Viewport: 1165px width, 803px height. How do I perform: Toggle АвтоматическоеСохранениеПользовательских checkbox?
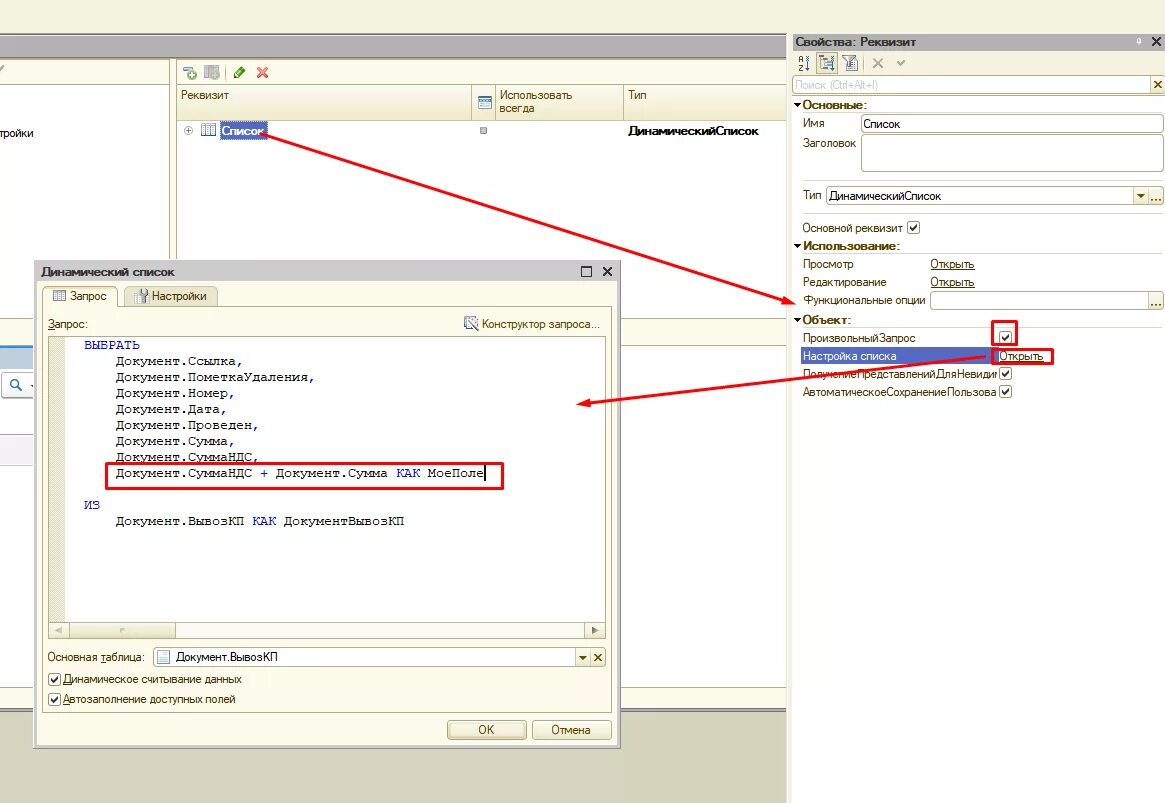(1005, 391)
